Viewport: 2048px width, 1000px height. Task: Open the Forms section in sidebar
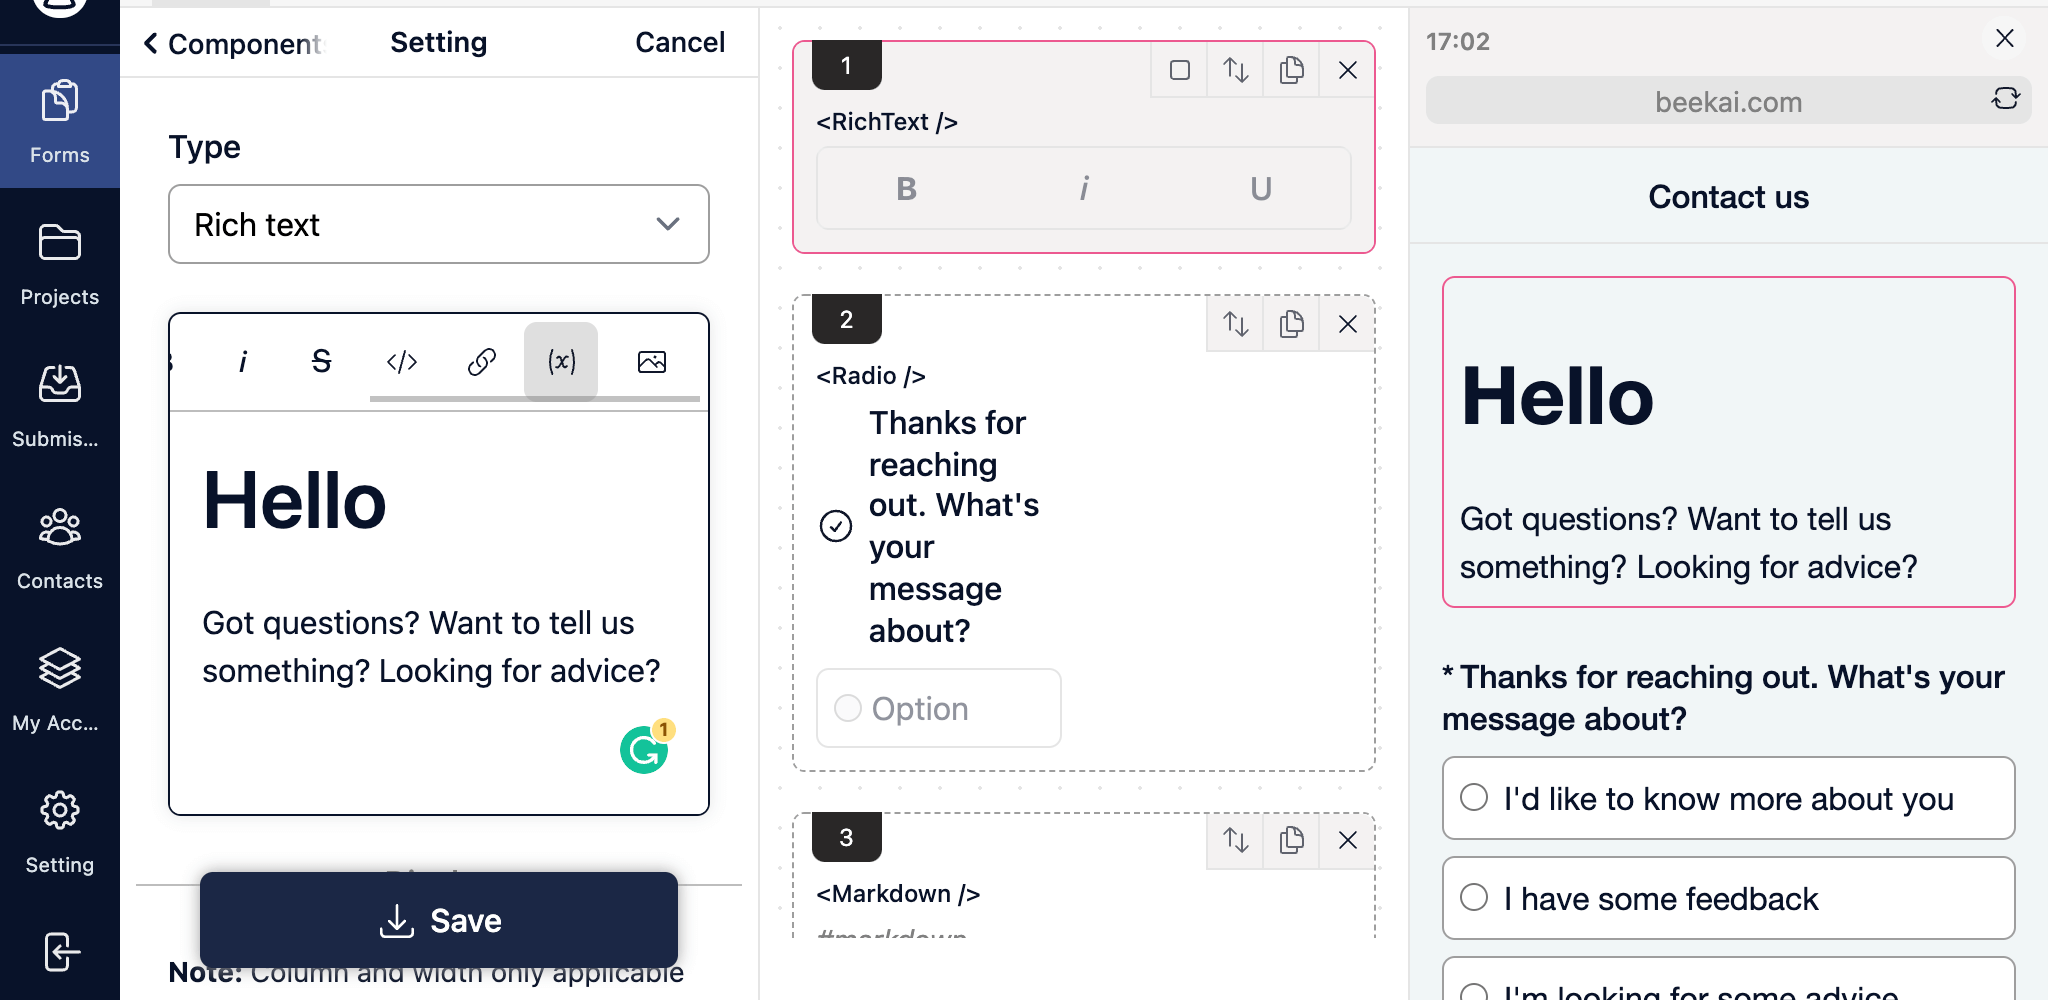tap(60, 122)
